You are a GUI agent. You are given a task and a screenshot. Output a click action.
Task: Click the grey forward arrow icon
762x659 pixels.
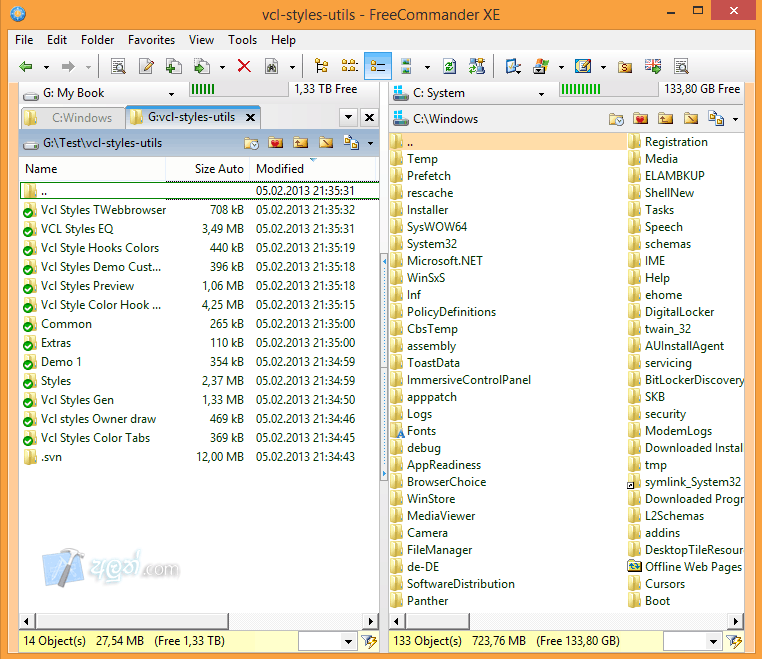[68, 67]
